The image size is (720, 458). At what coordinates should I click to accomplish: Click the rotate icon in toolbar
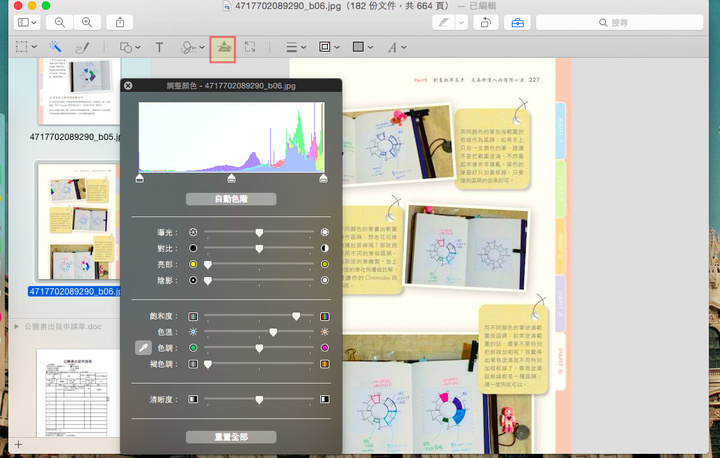tap(485, 22)
